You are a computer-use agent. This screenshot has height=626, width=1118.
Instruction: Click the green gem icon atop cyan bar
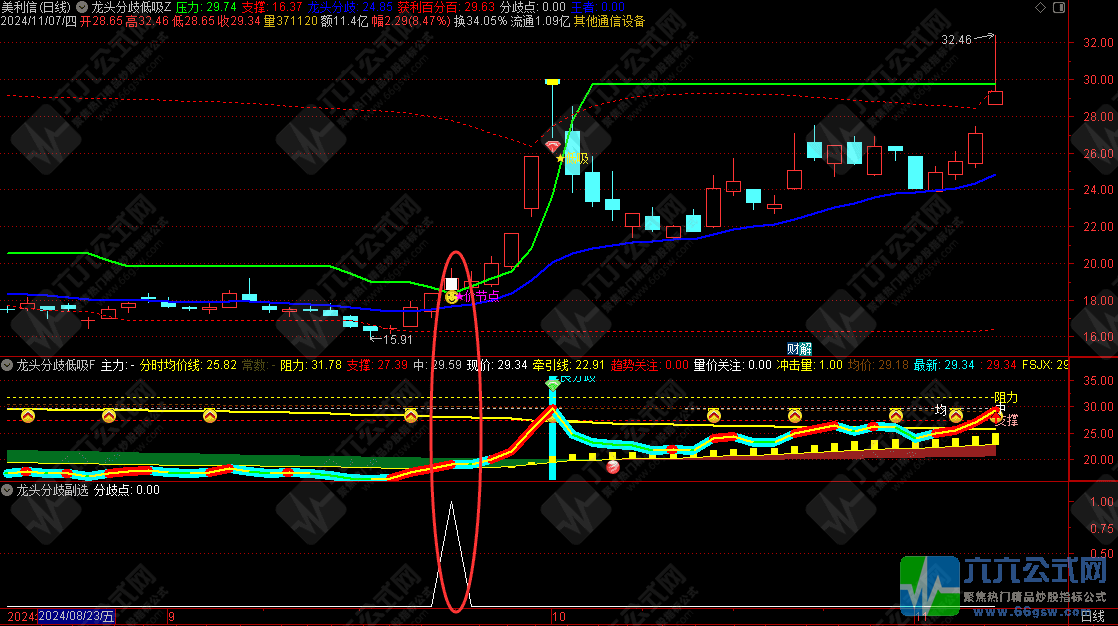click(x=553, y=384)
